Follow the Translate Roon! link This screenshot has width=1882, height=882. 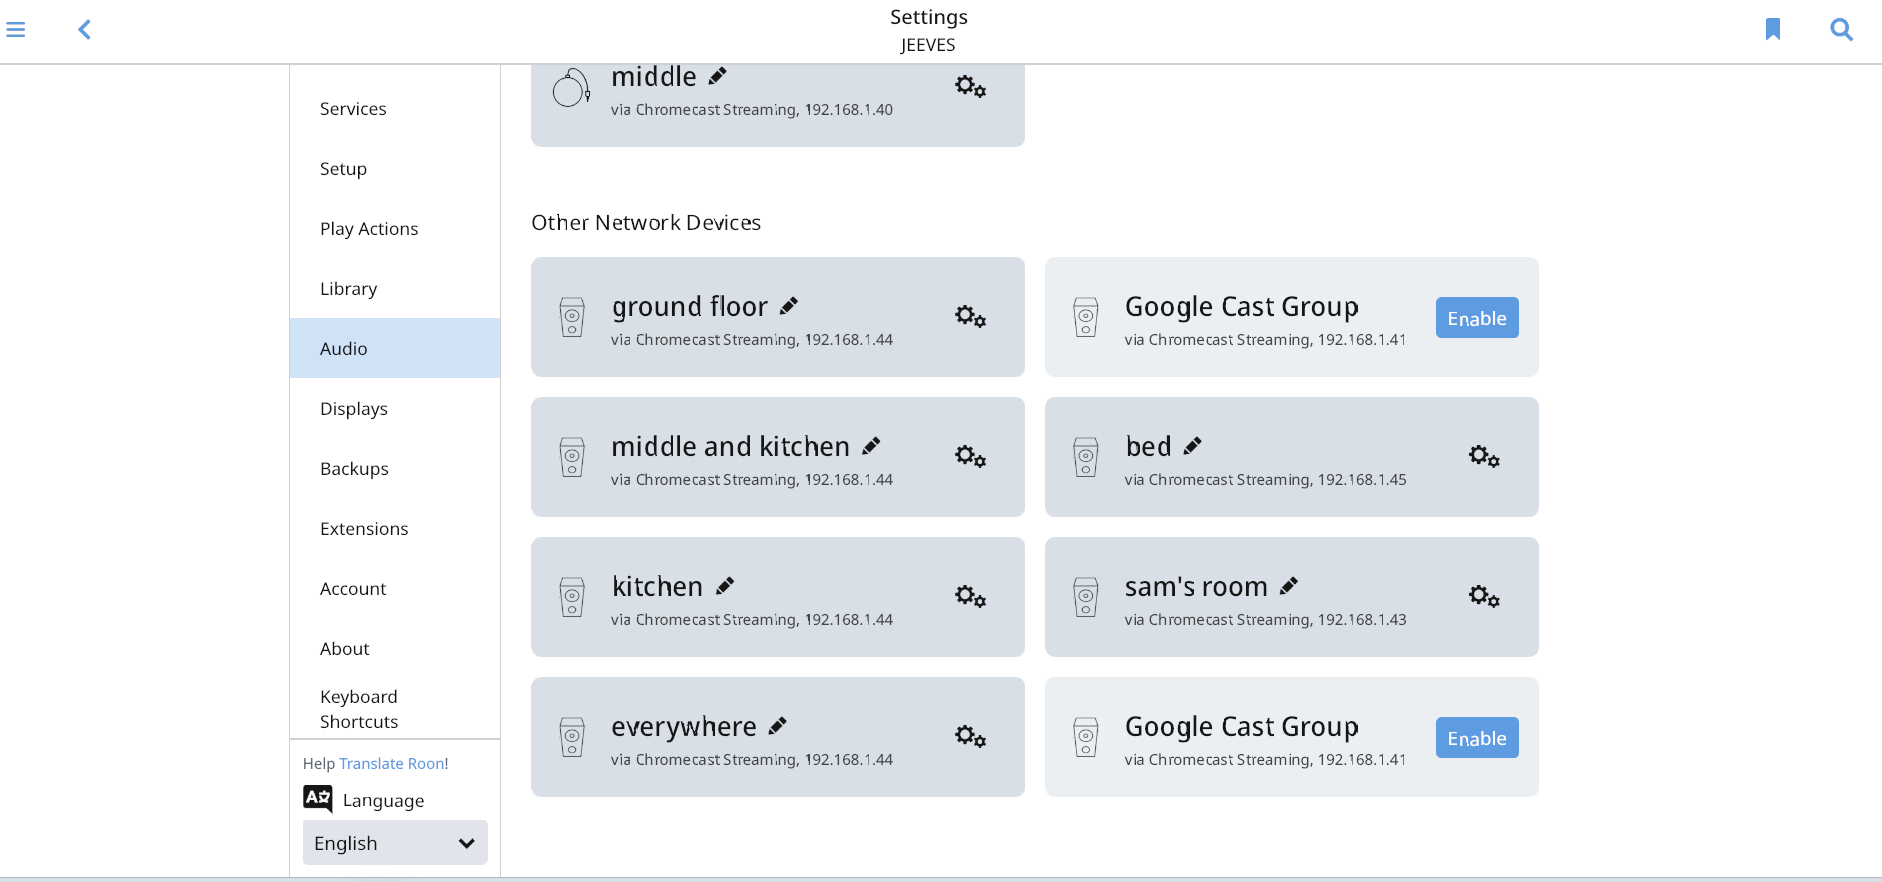pyautogui.click(x=394, y=763)
